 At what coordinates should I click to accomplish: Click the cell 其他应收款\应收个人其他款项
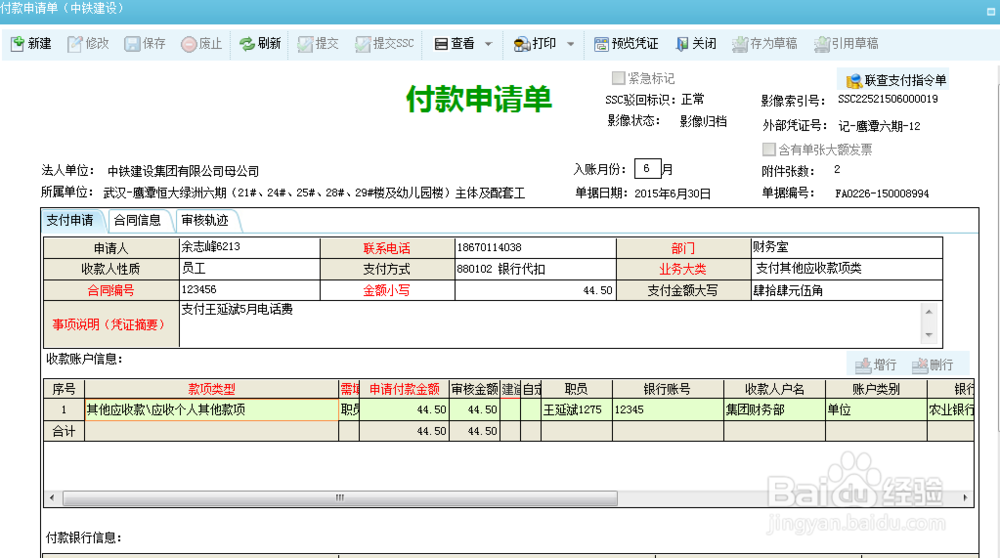pos(211,409)
